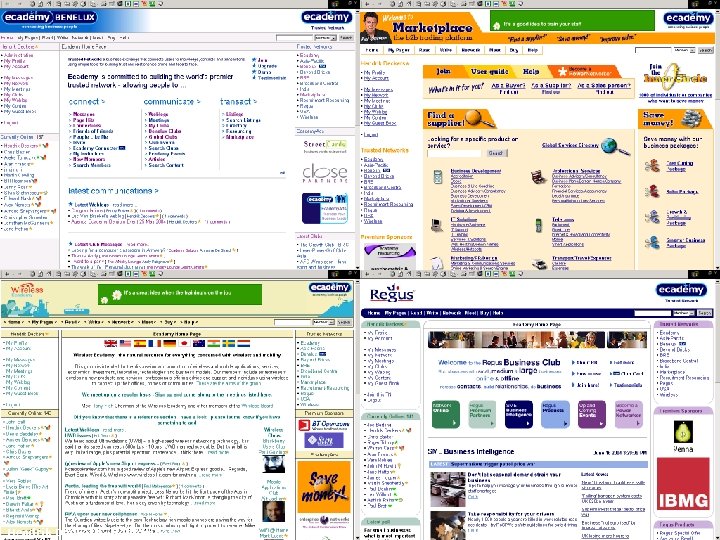This screenshot has height=540, width=720.
Task: Select the German flag
Action: tap(169, 343)
